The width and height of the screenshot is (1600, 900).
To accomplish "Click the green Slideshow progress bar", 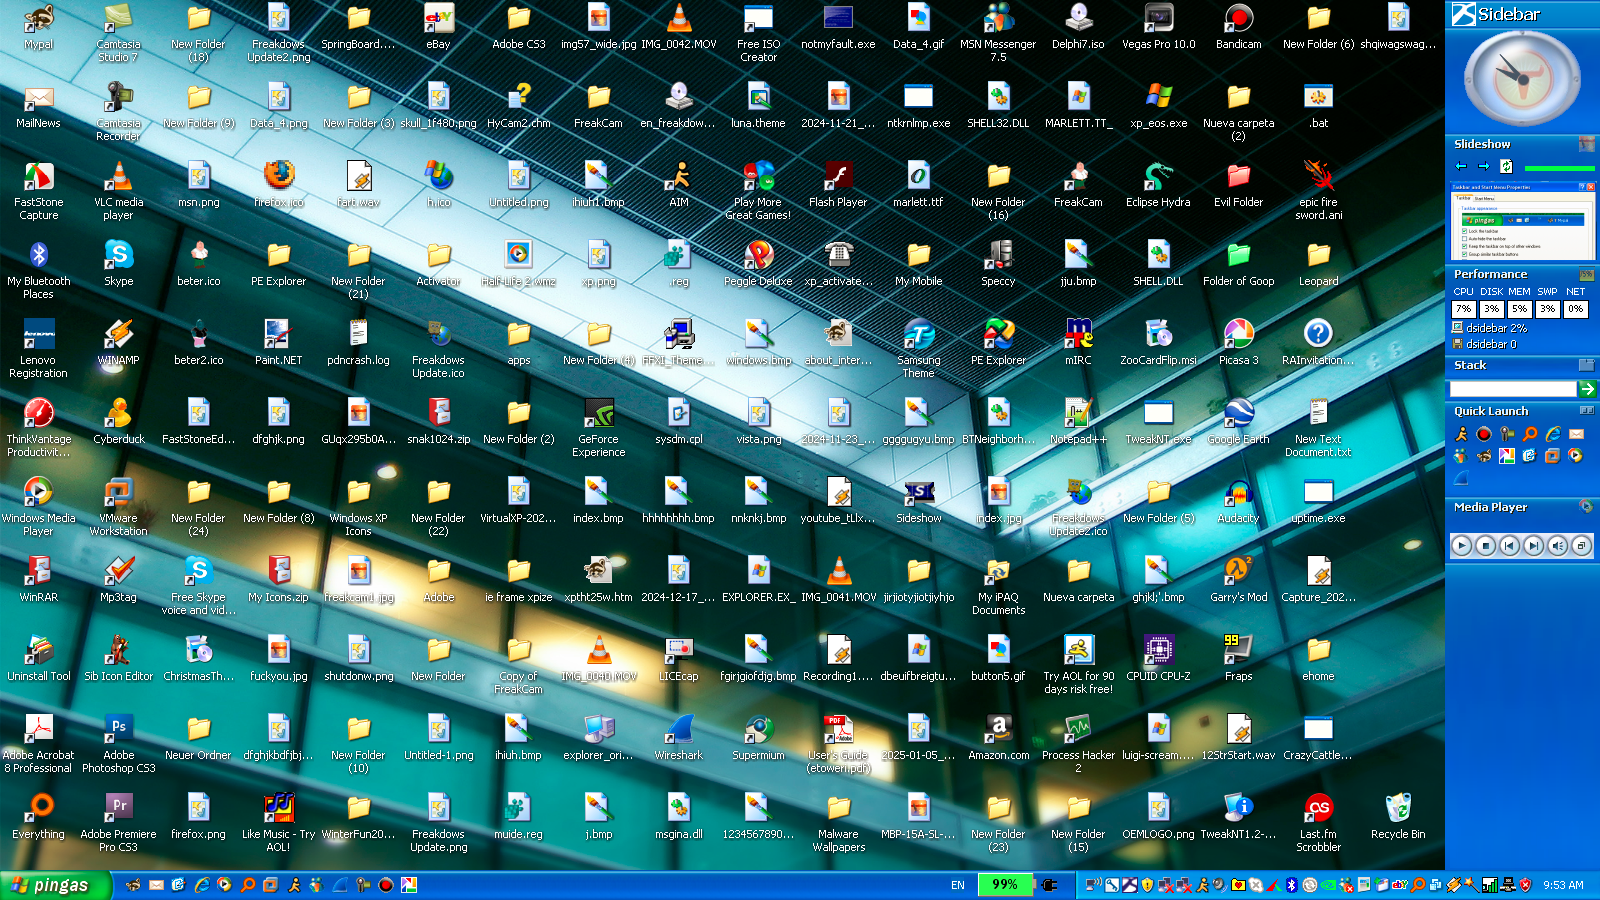I will 1560,168.
